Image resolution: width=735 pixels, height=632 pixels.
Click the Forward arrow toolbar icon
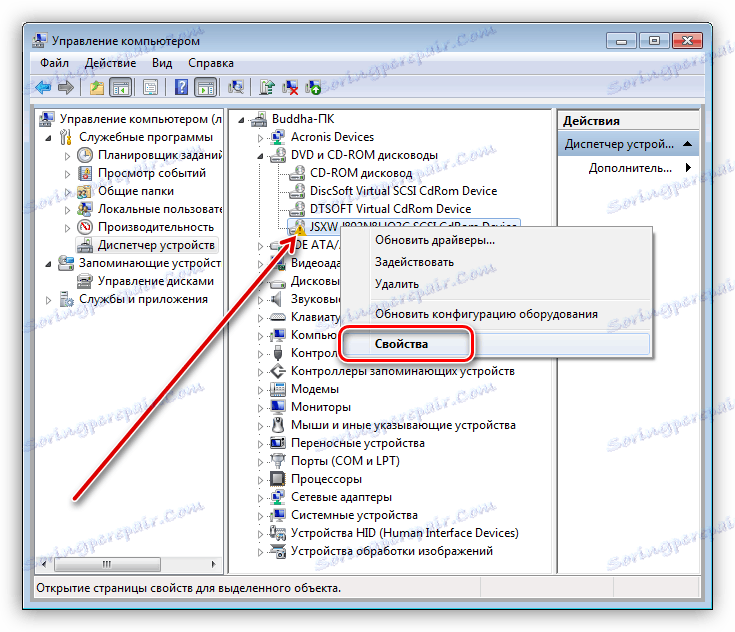tap(66, 87)
